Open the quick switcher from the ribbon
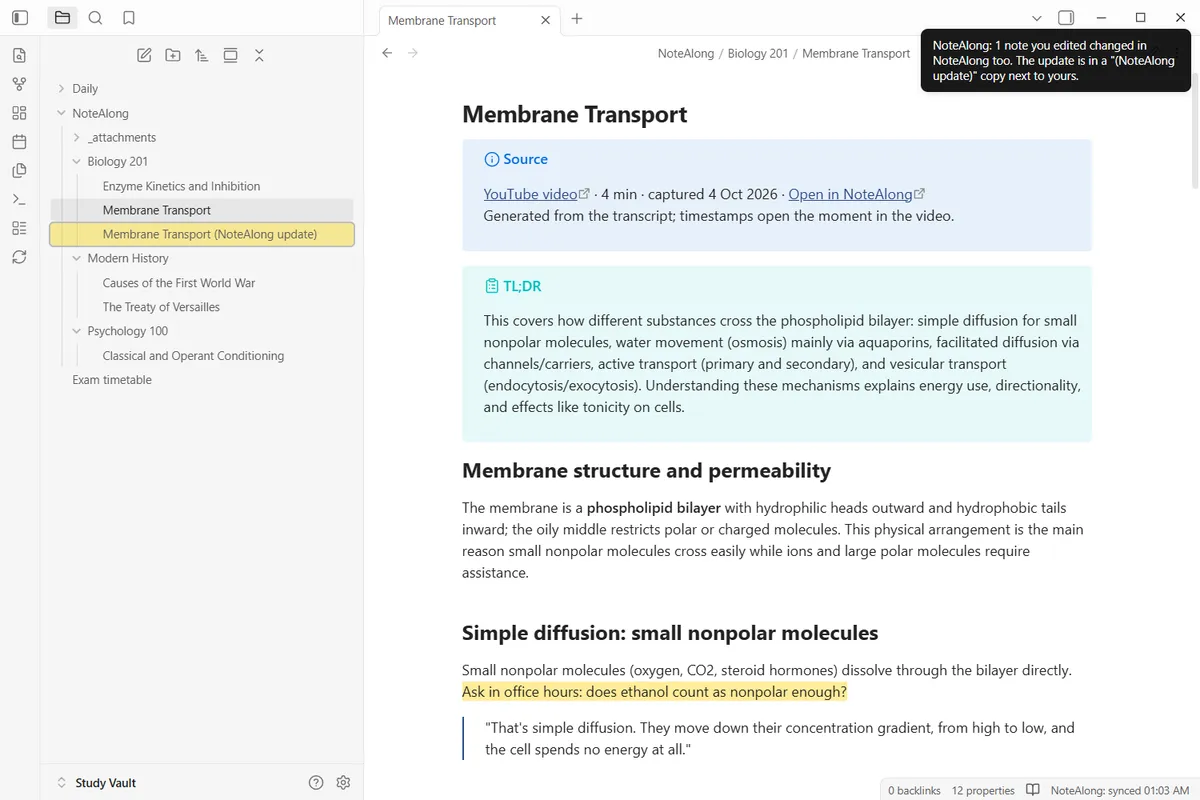 click(x=19, y=56)
